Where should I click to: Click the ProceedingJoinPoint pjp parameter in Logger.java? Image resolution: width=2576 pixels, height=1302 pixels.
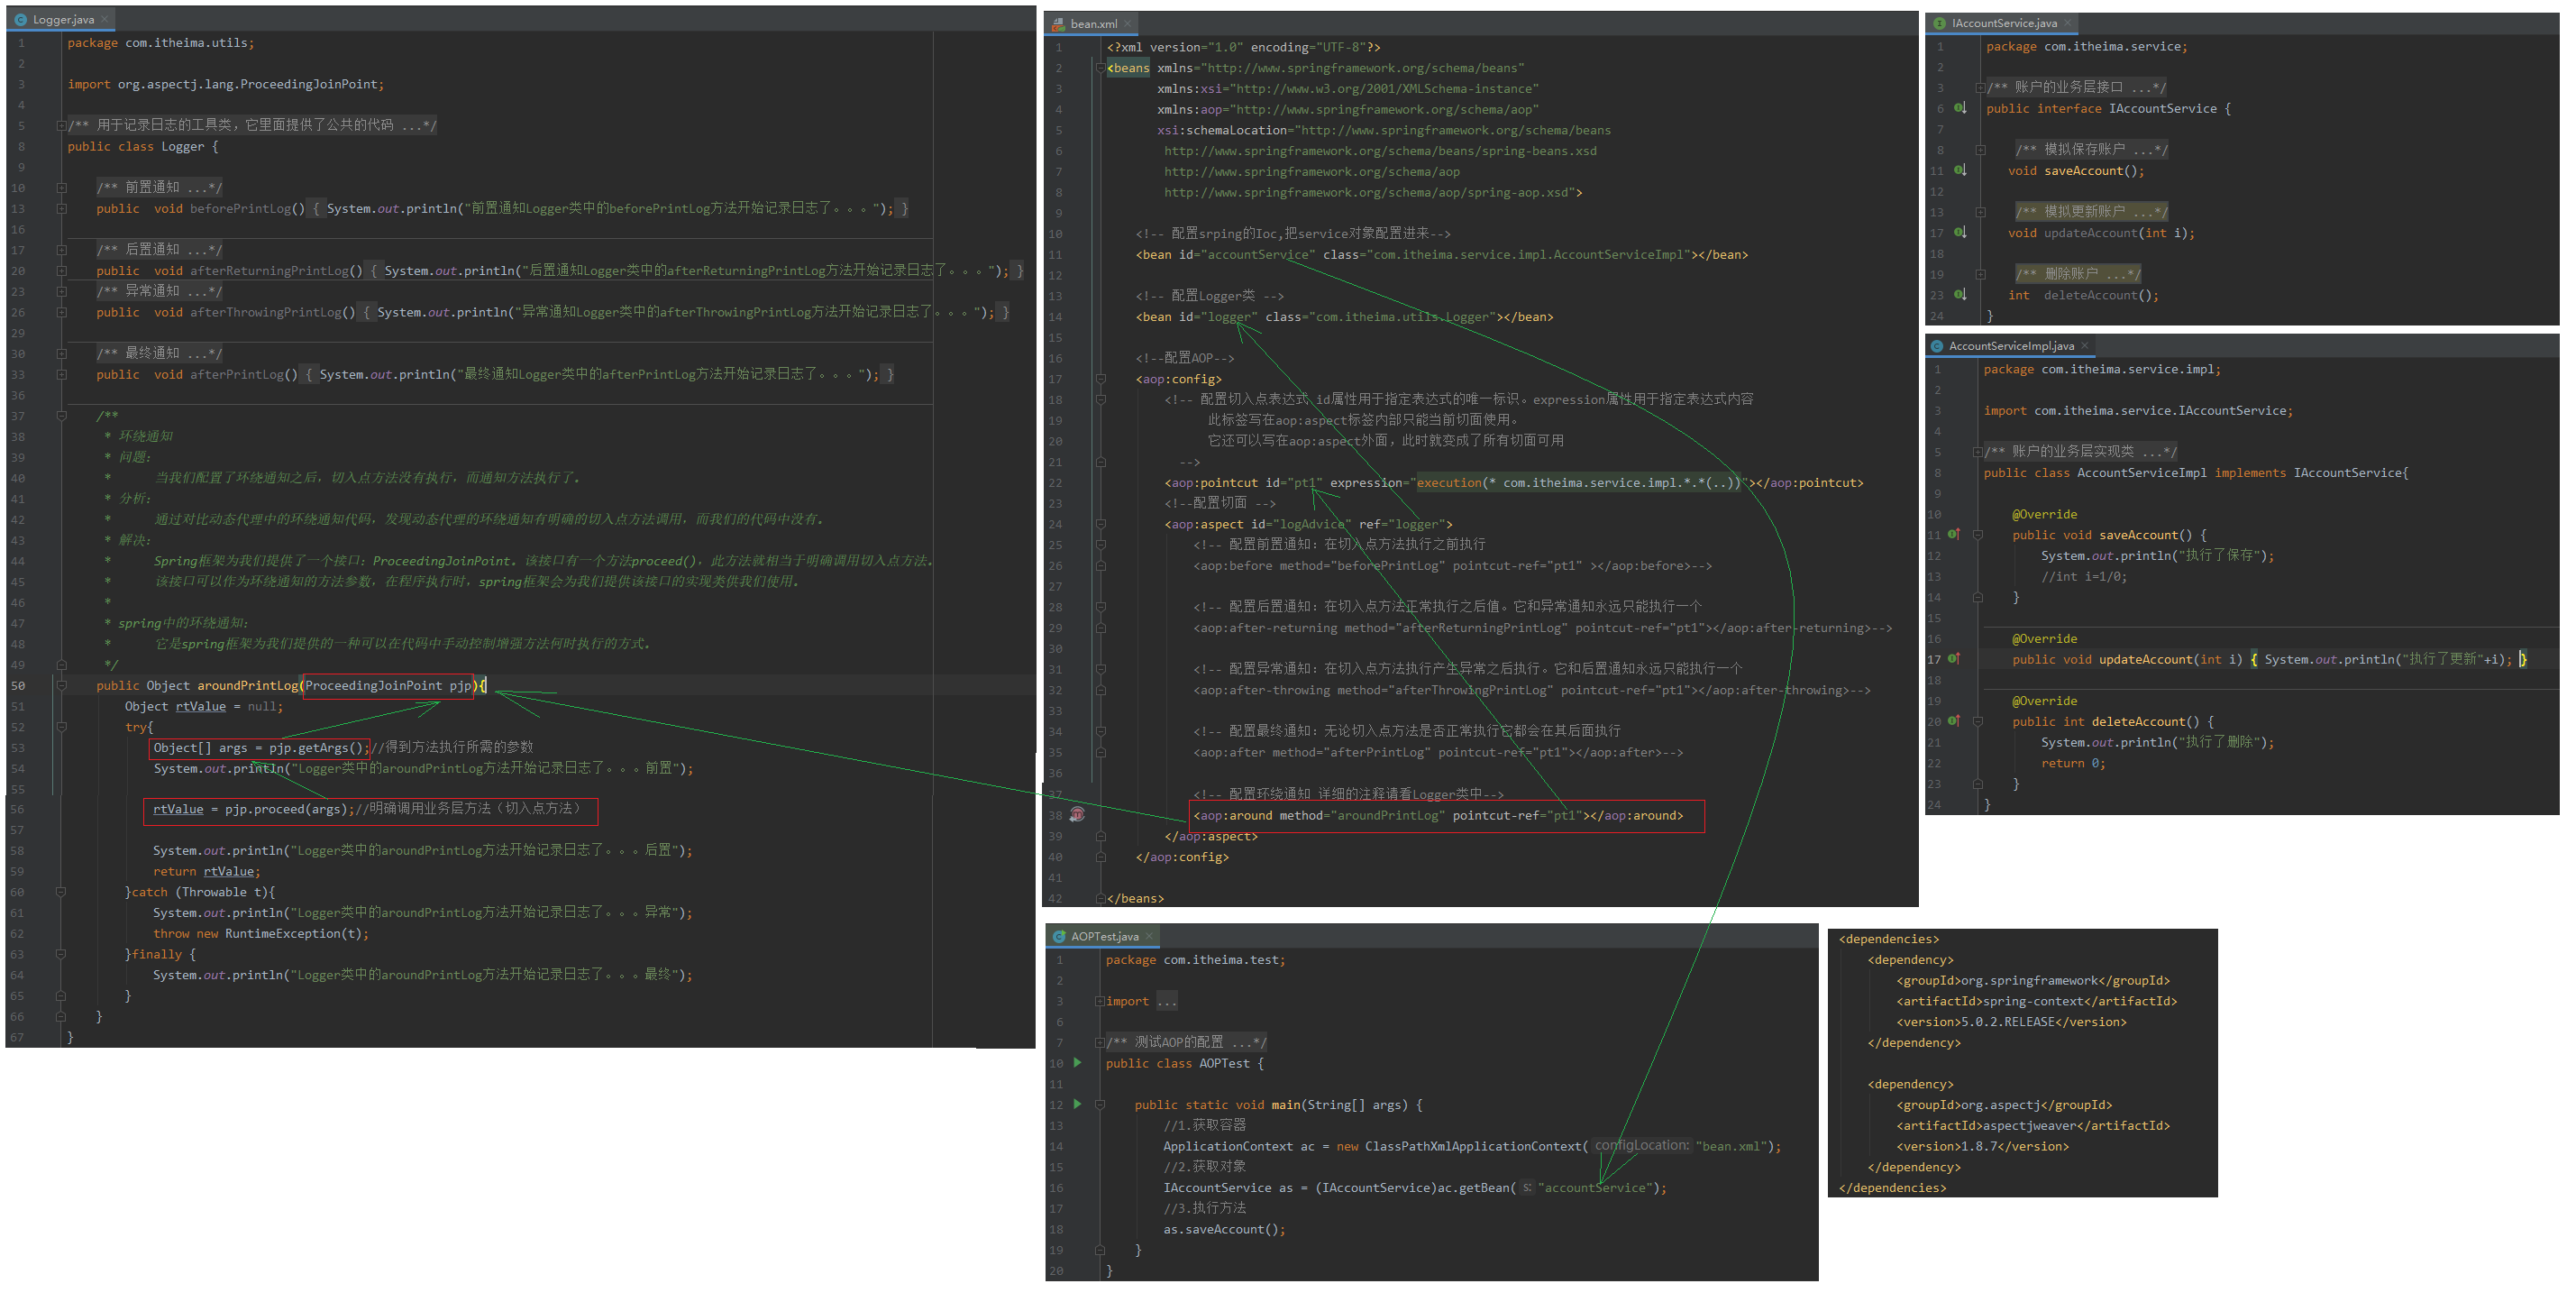388,685
